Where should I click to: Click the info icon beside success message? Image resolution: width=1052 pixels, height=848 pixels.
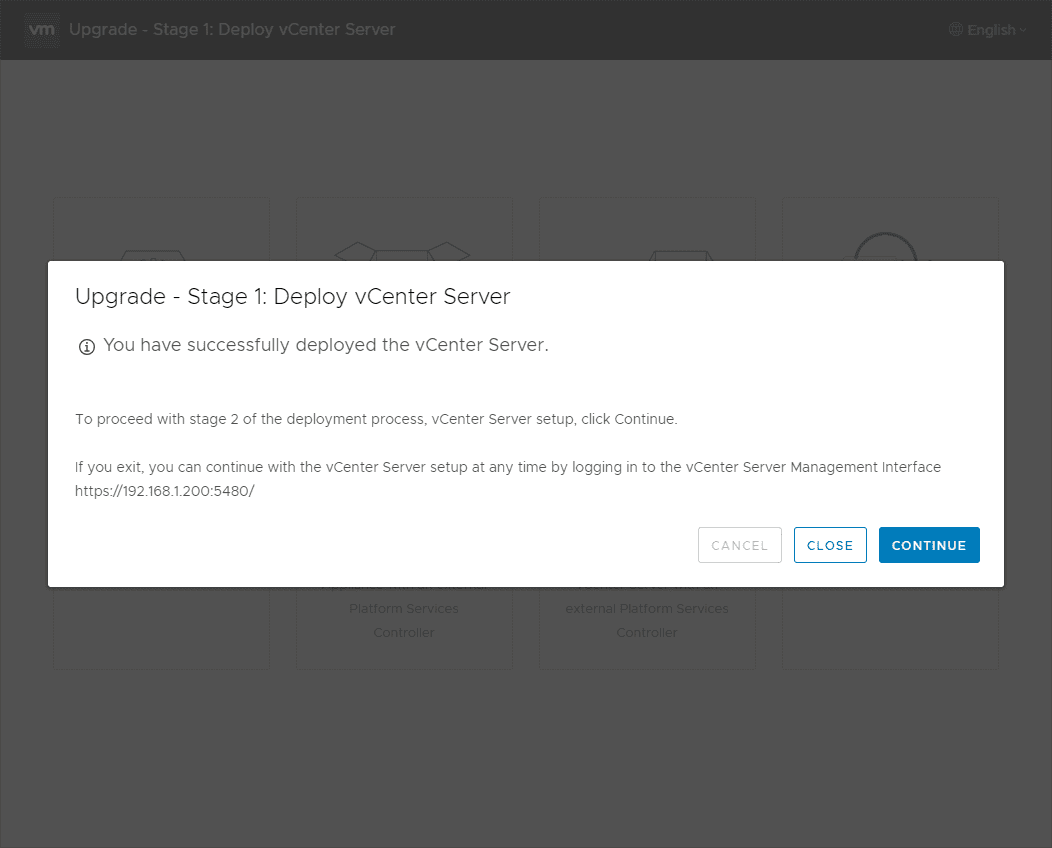pos(87,347)
